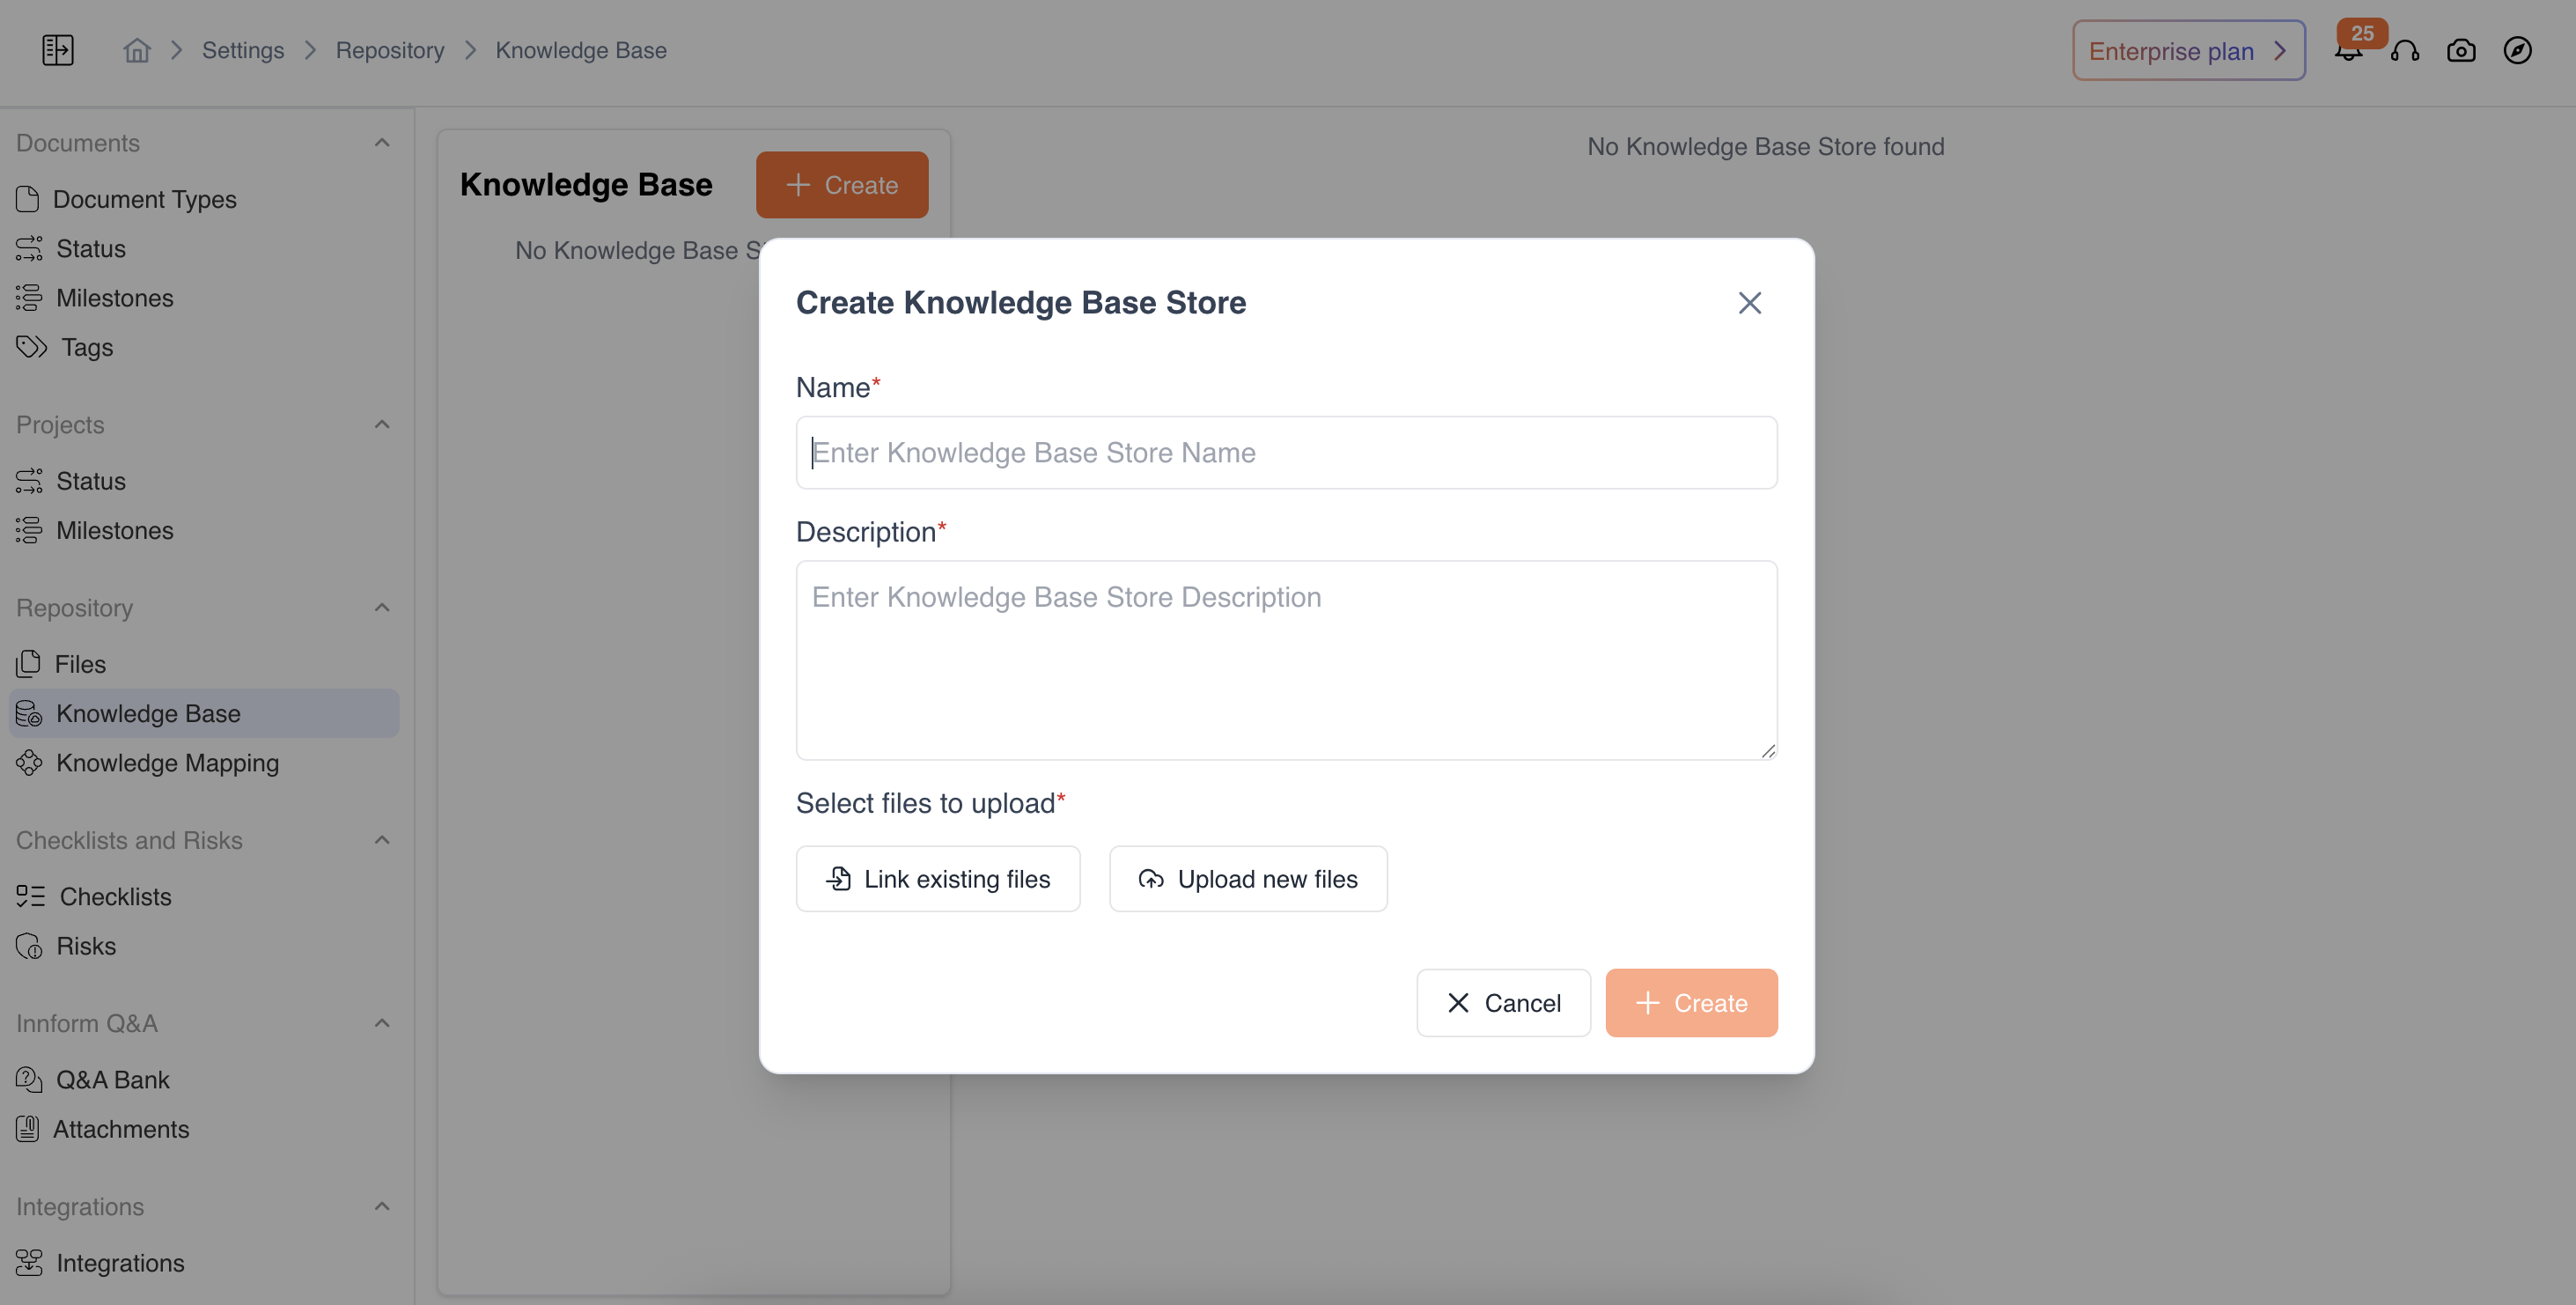Click the camera screenshot icon
Viewport: 2576px width, 1305px height.
2461,51
